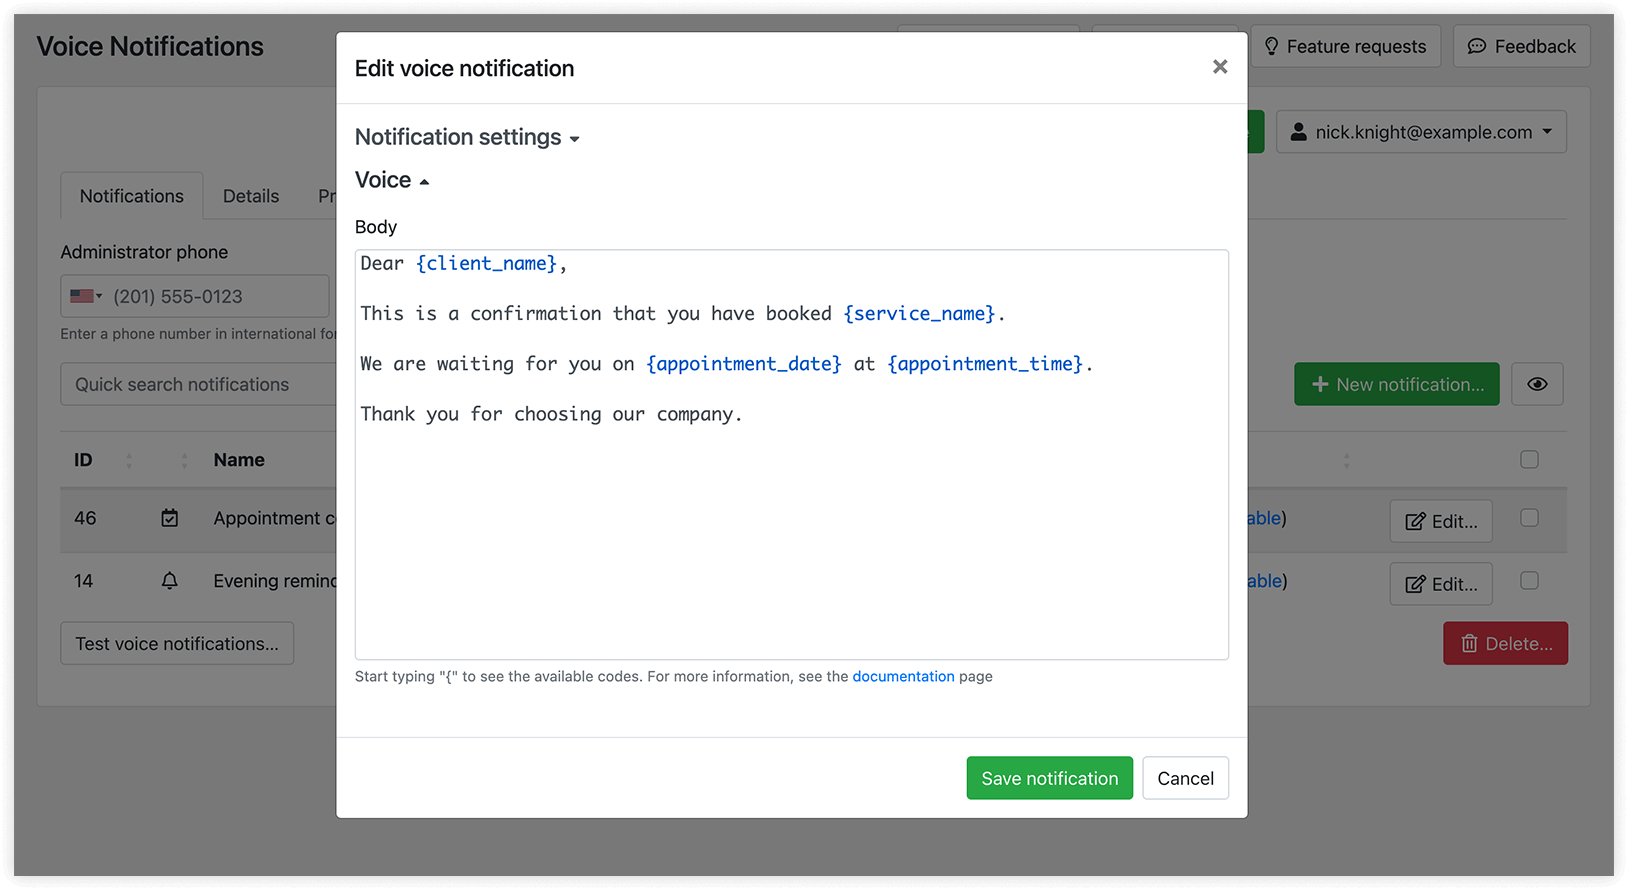The image size is (1628, 890).
Task: Click pencil icon on row 46 Edit
Action: click(x=1415, y=521)
